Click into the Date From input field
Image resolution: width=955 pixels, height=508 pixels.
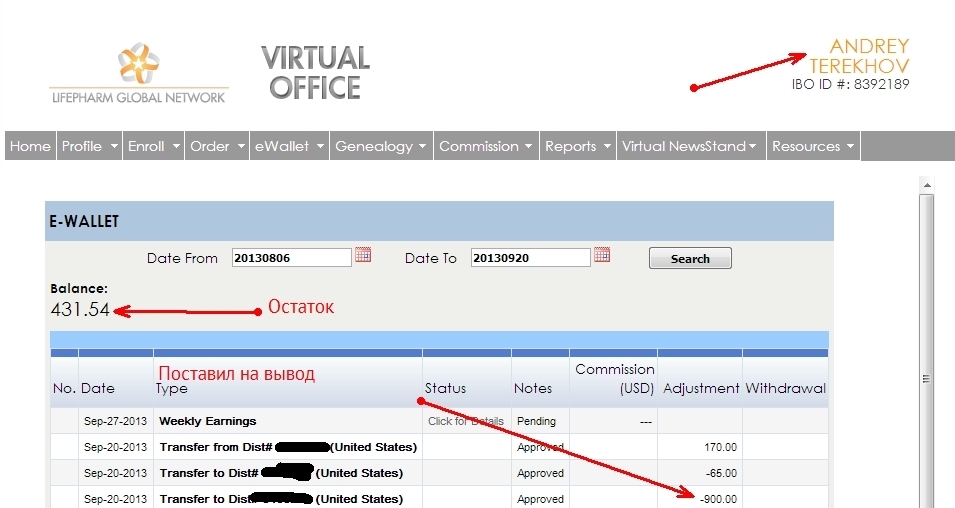coord(291,258)
